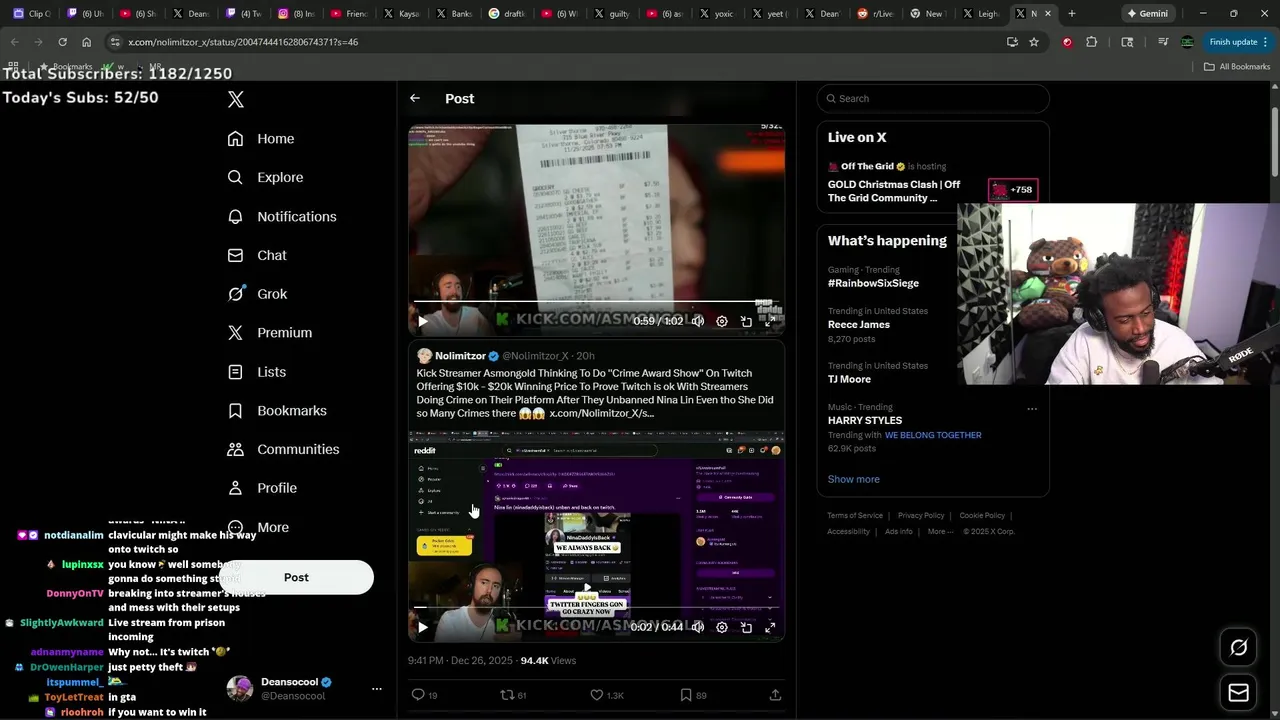Like the post with 1.3K likes
The image size is (1280, 720).
(x=606, y=694)
